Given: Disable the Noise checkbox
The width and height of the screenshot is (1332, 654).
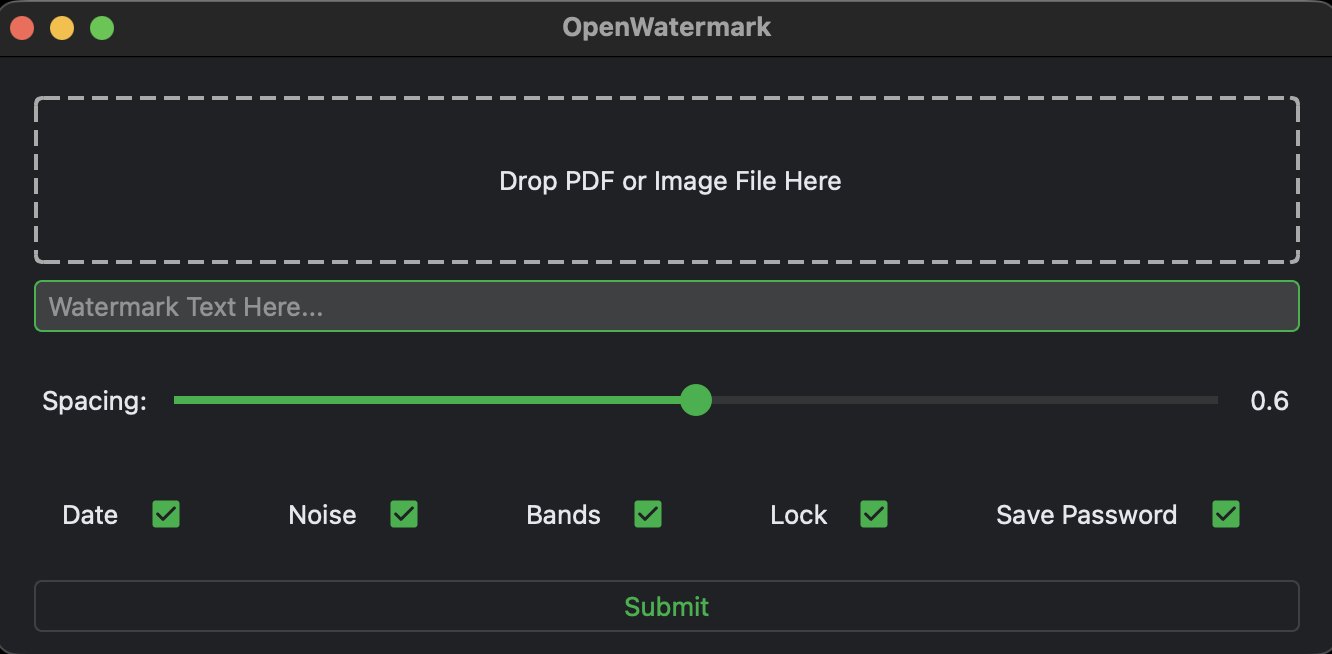Looking at the screenshot, I should pos(404,514).
